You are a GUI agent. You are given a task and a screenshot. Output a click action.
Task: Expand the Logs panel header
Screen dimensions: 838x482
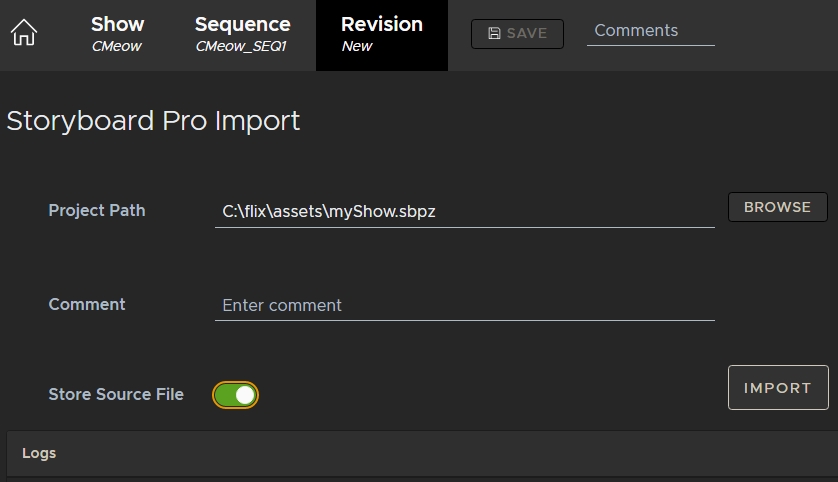[x=419, y=453]
